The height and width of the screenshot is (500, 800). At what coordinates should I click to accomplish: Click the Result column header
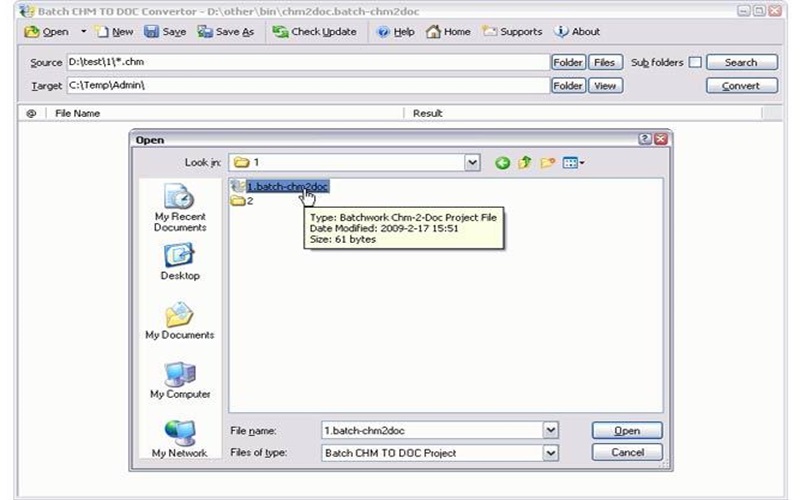(583, 113)
